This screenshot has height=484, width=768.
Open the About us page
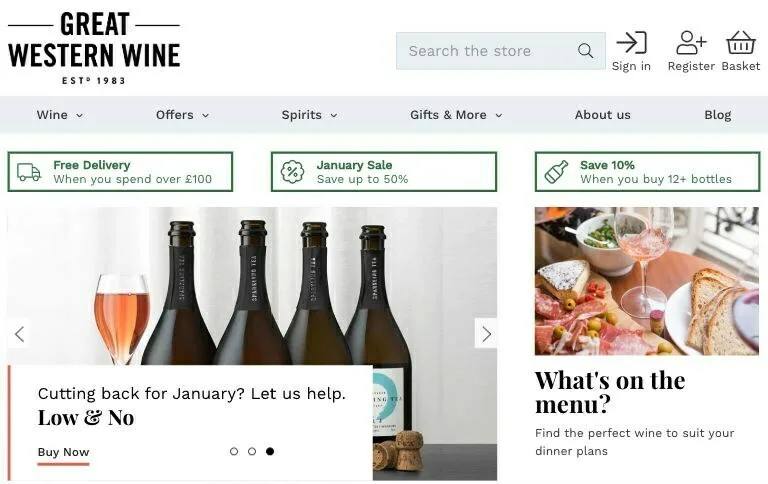point(602,115)
